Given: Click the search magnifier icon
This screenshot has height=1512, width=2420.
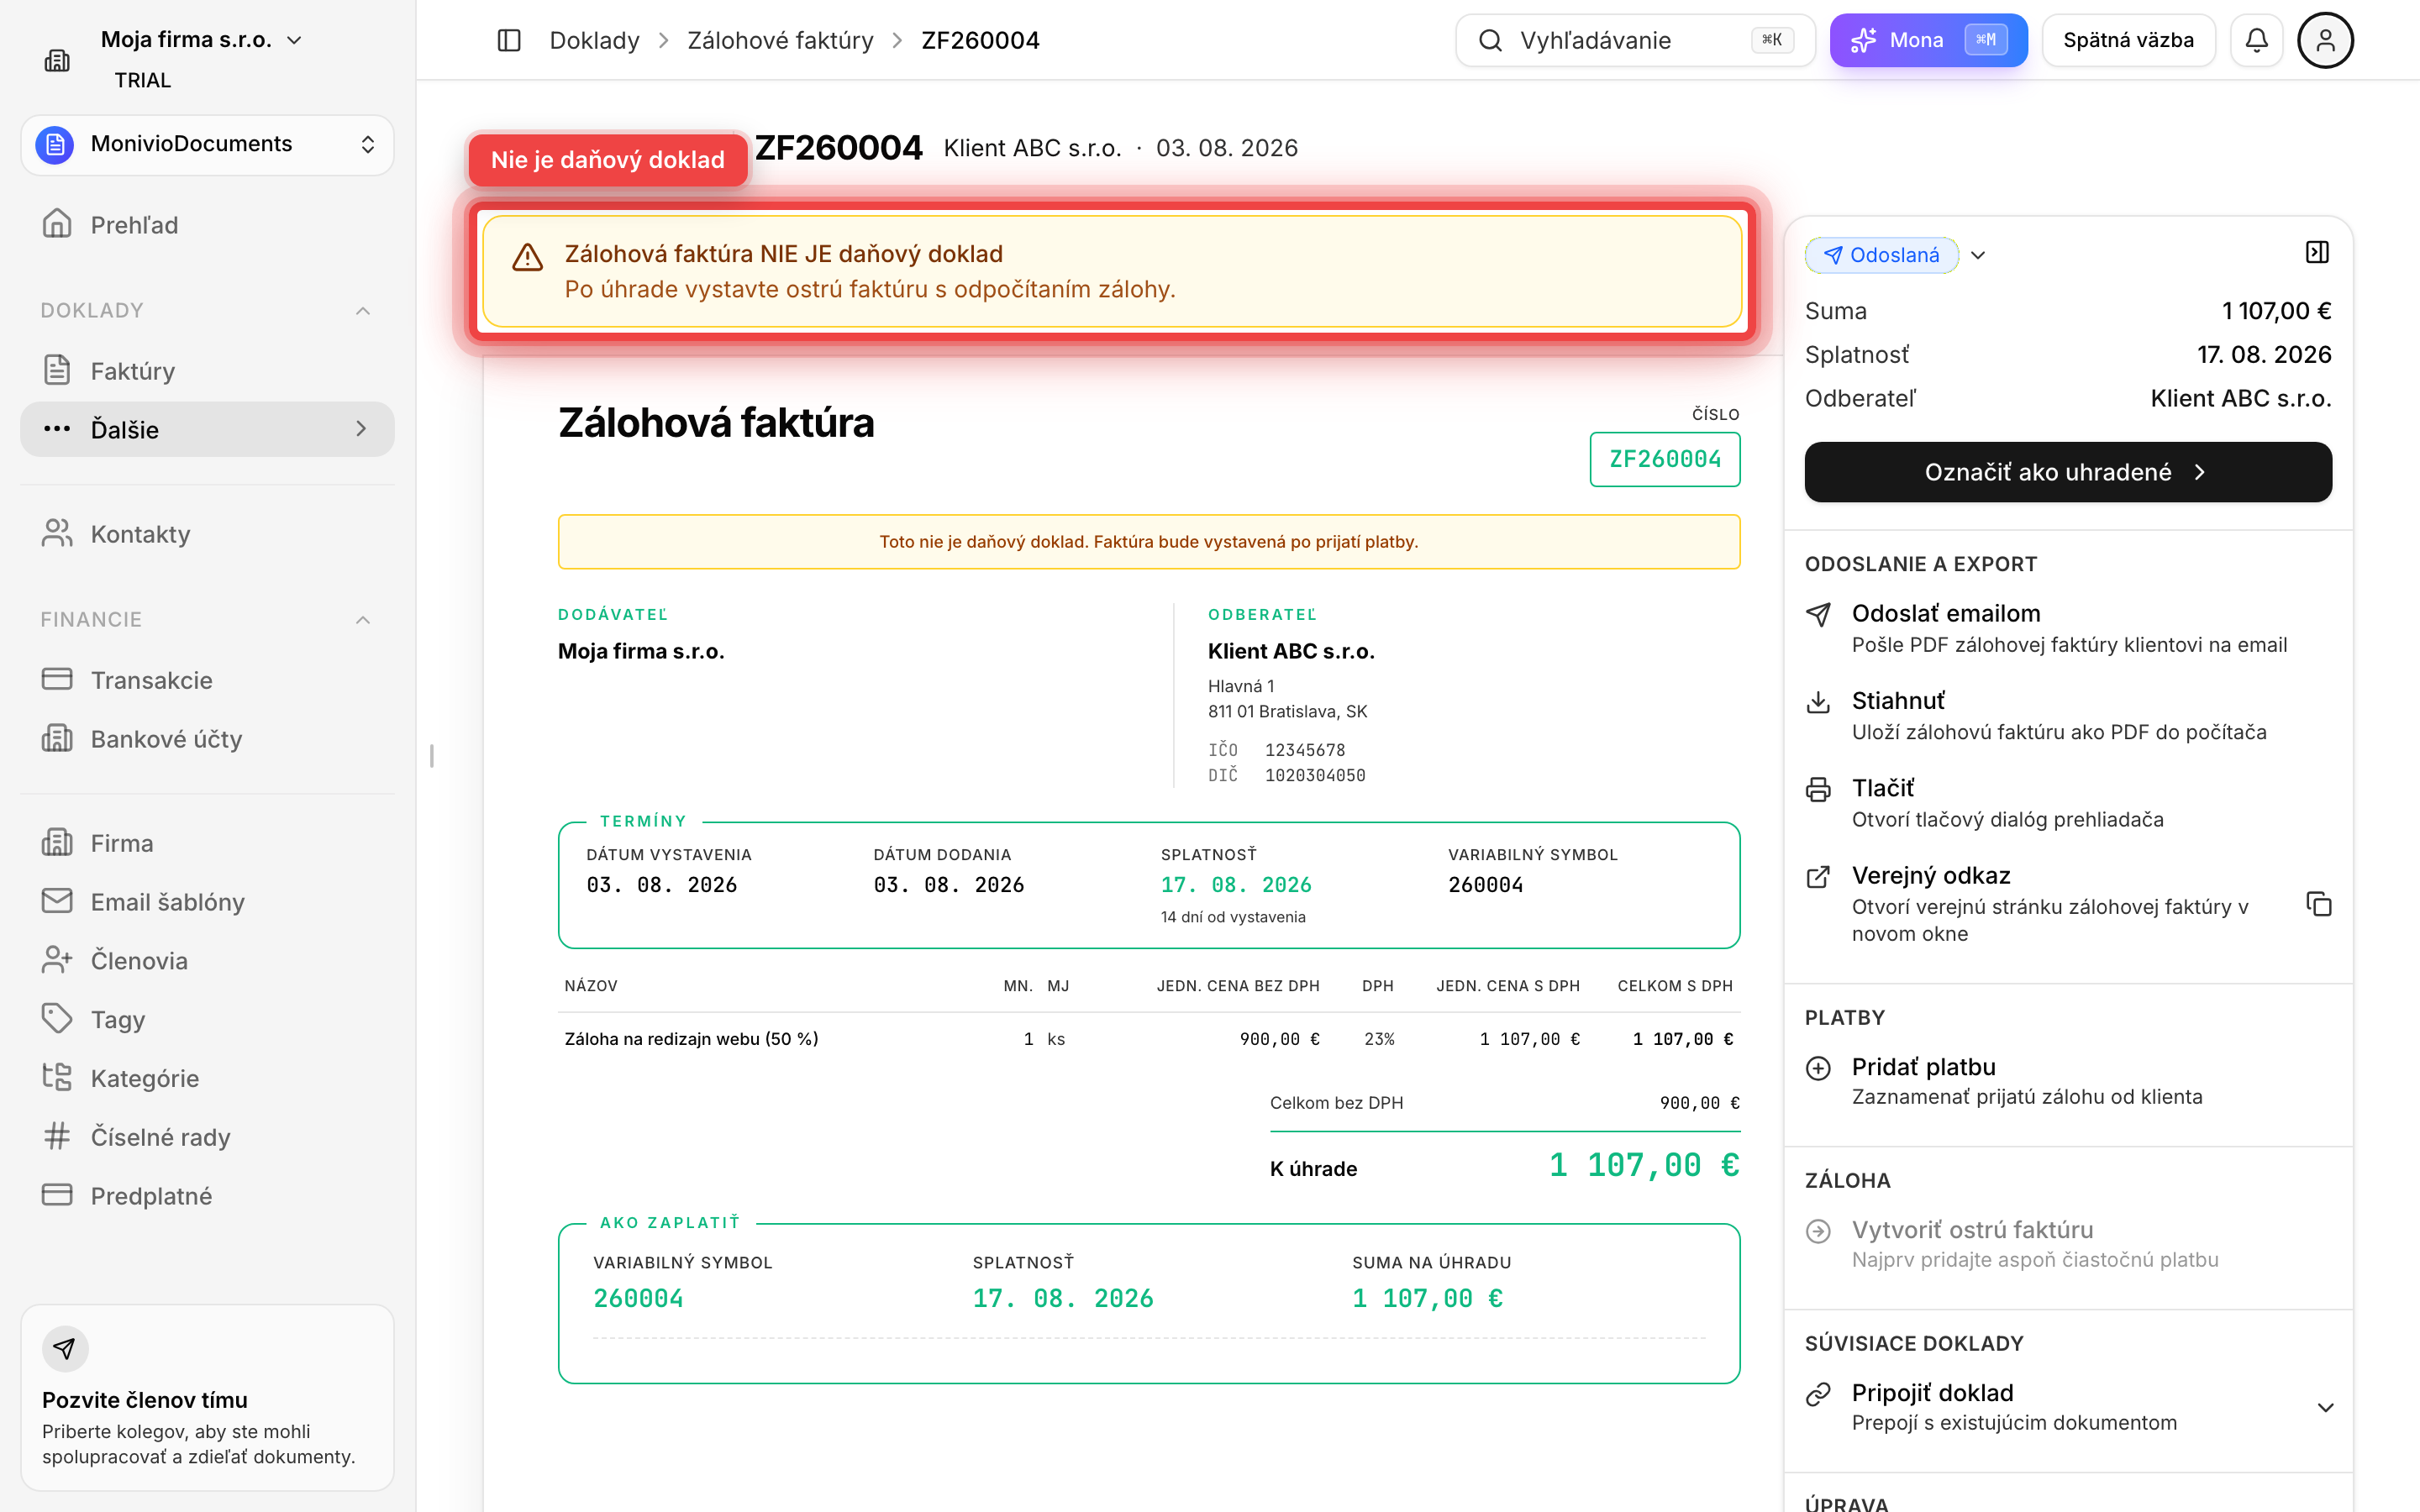Looking at the screenshot, I should pos(1490,40).
